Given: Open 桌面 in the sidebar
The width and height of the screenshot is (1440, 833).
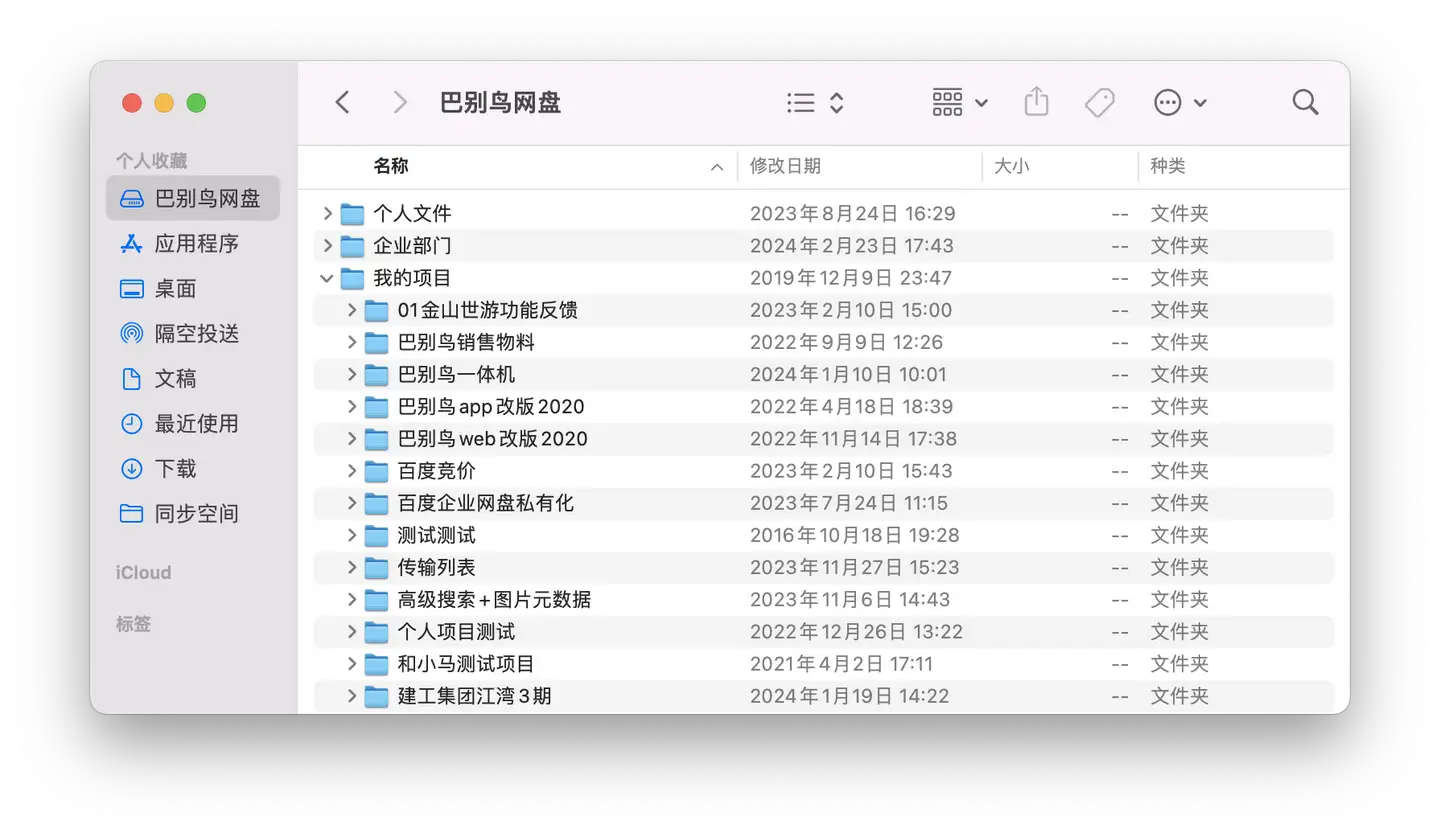Looking at the screenshot, I should 193,288.
